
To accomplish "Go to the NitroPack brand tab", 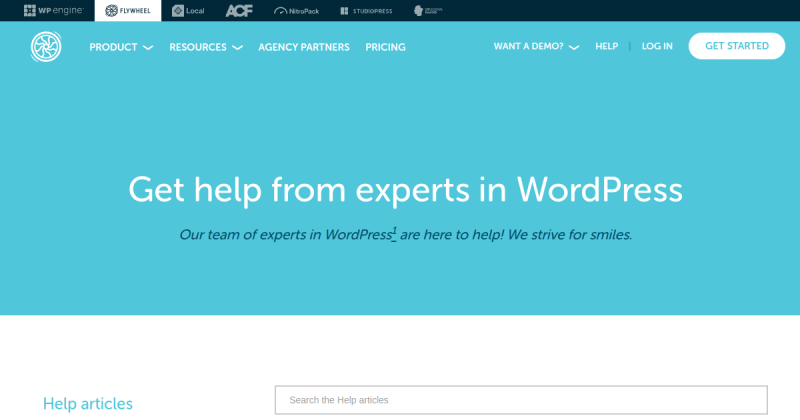I will (x=296, y=11).
